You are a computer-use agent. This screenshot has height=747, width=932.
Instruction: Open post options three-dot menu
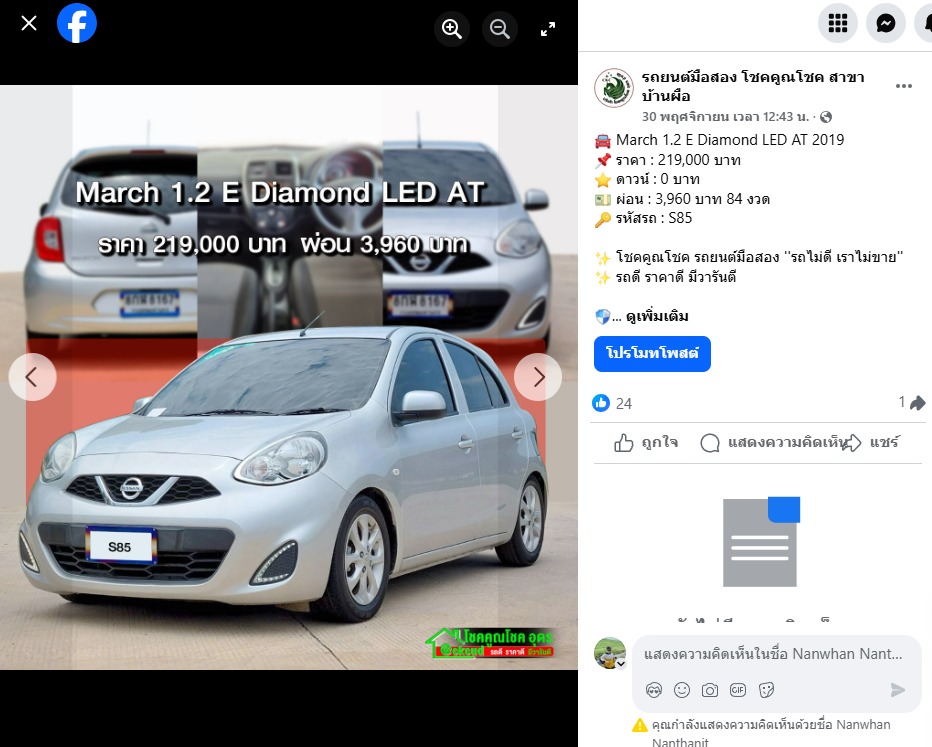(x=903, y=86)
